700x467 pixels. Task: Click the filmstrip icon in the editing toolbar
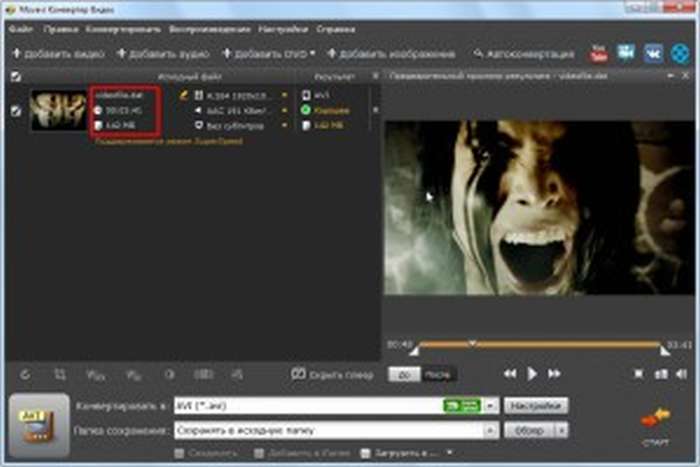click(203, 375)
